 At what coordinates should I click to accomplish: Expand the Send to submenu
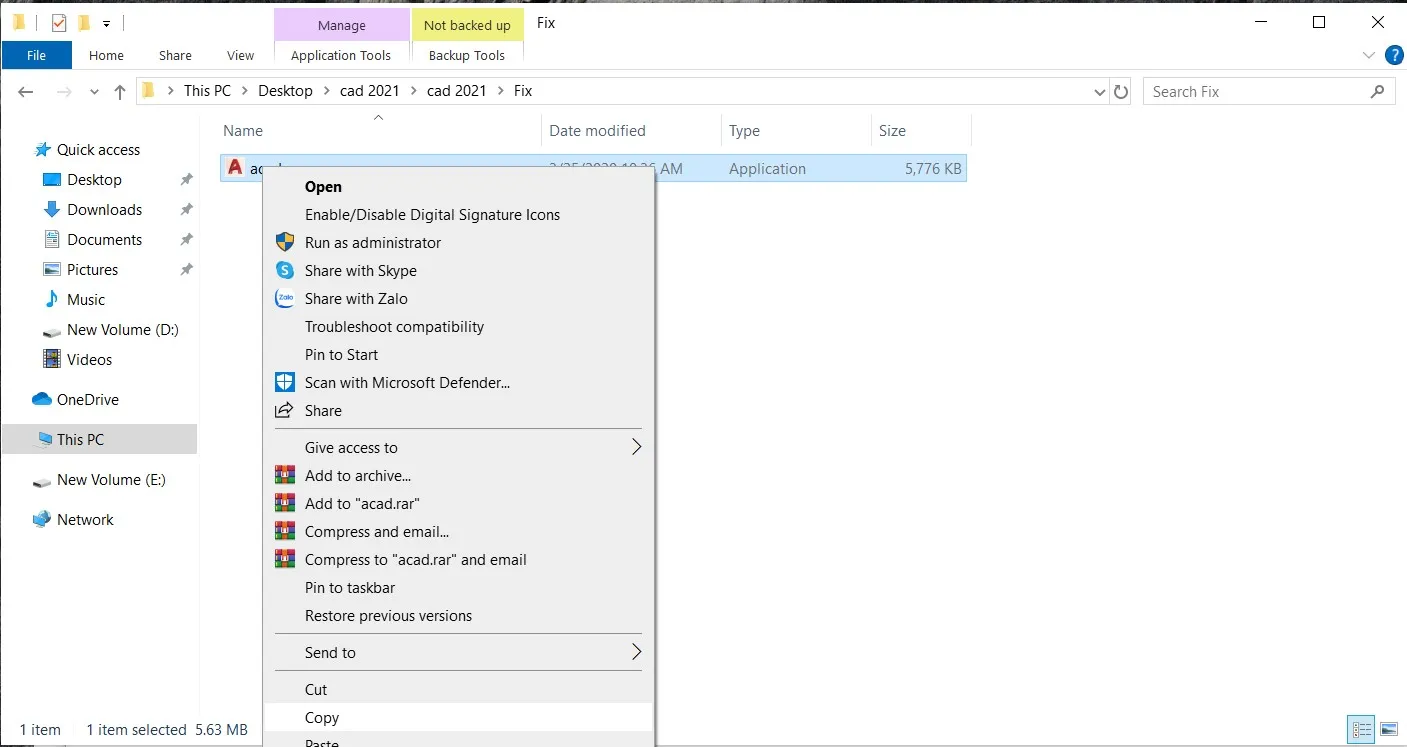(636, 652)
